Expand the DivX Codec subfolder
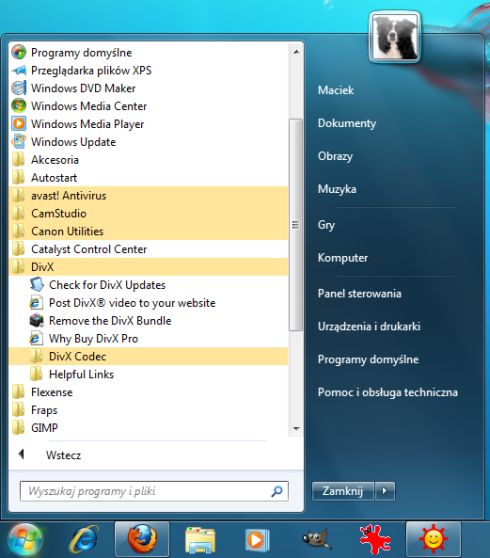 click(x=148, y=356)
